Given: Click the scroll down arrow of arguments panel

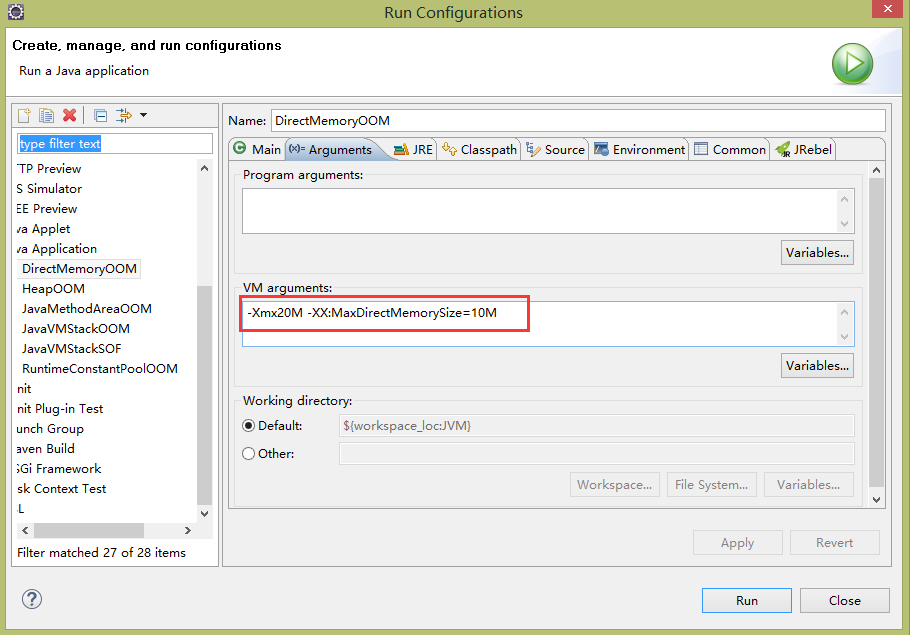Looking at the screenshot, I should 876,500.
